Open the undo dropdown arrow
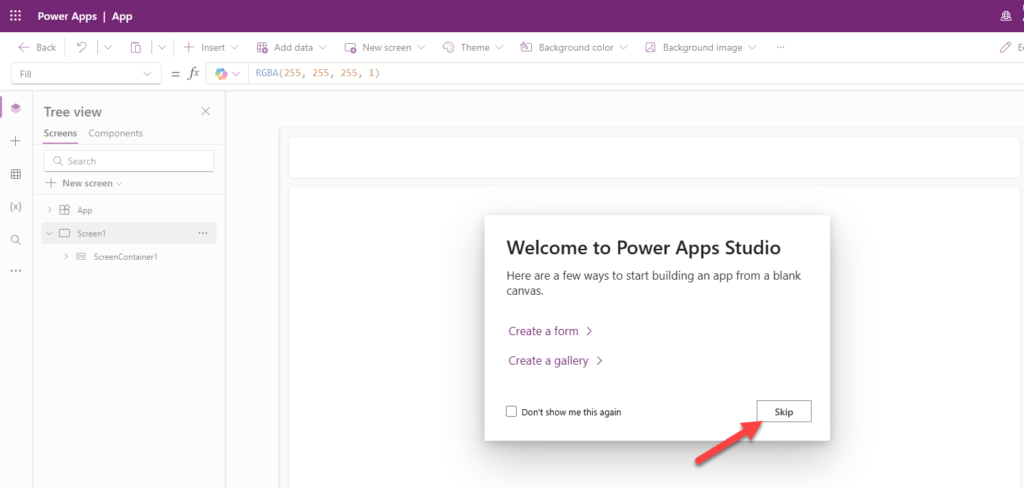Image resolution: width=1024 pixels, height=488 pixels. 108,48
